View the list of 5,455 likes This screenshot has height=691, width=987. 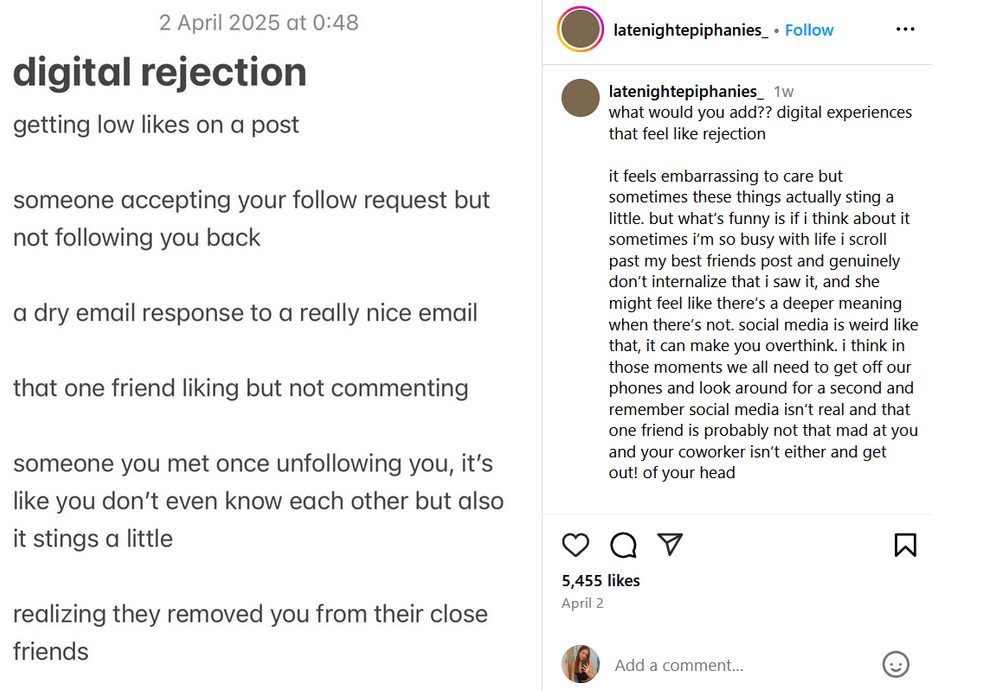point(601,580)
